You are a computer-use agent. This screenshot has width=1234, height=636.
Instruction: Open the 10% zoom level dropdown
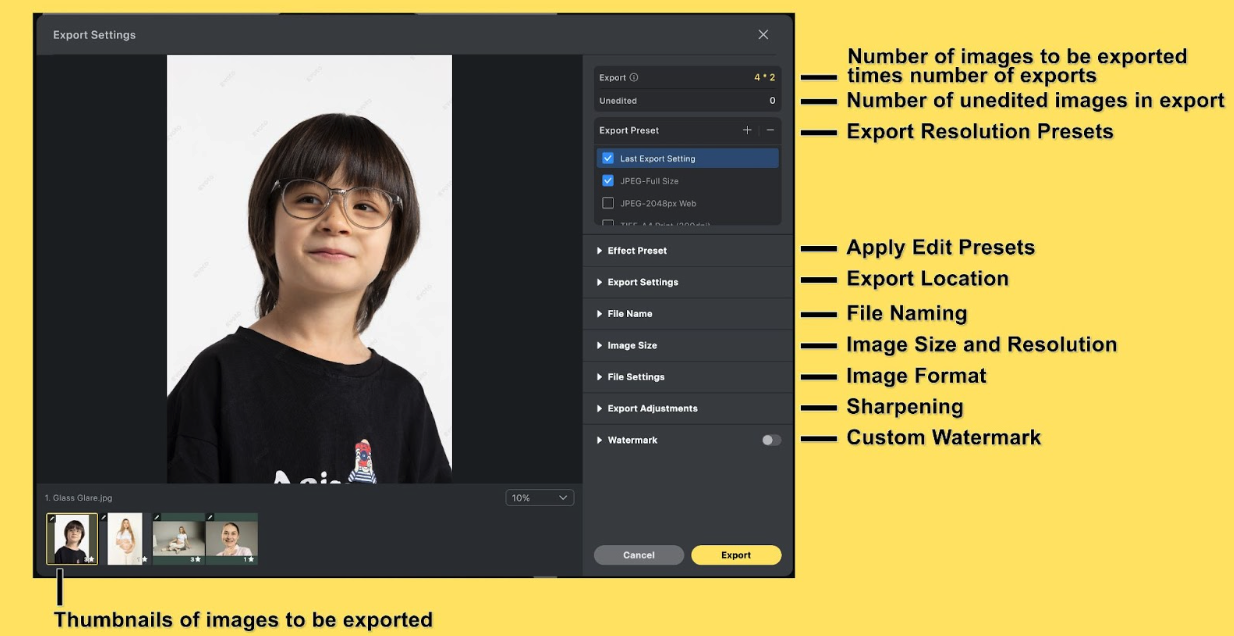click(539, 497)
